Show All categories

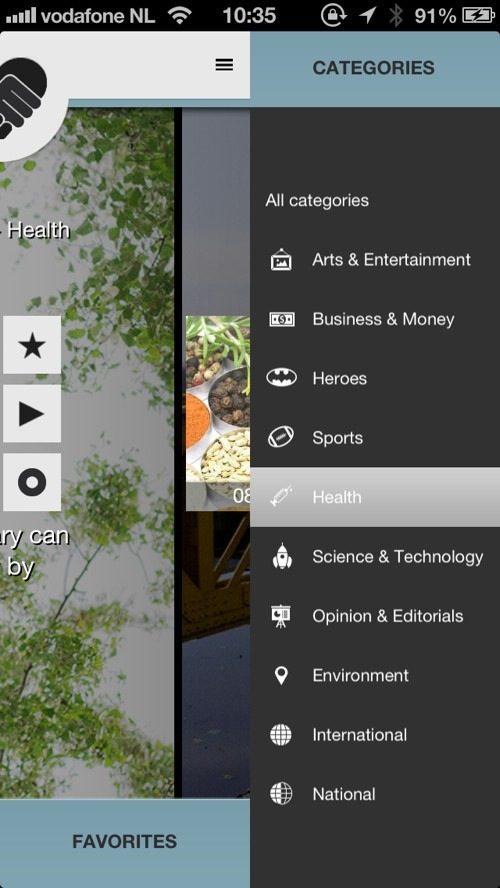pyautogui.click(x=317, y=200)
